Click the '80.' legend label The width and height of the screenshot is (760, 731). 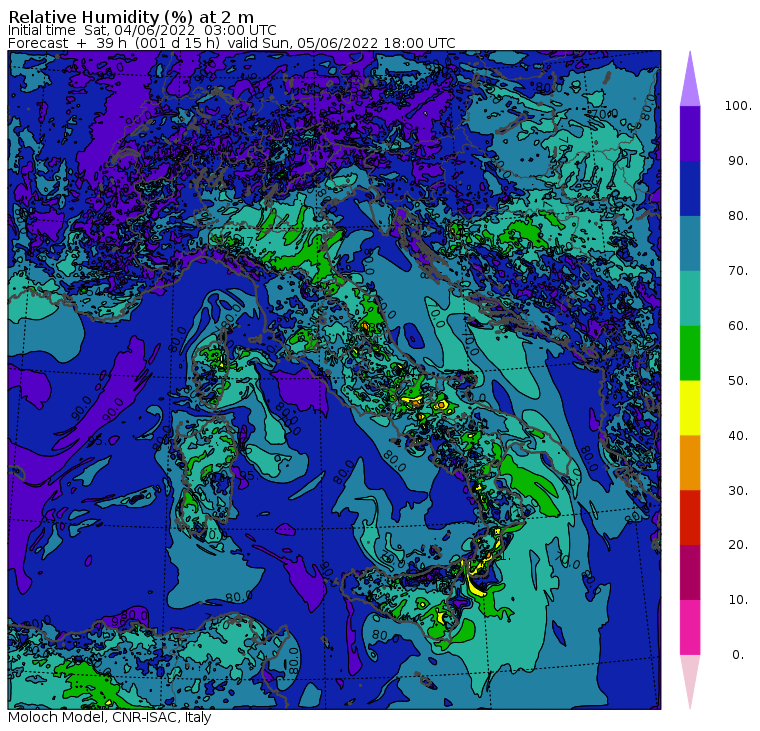738,216
